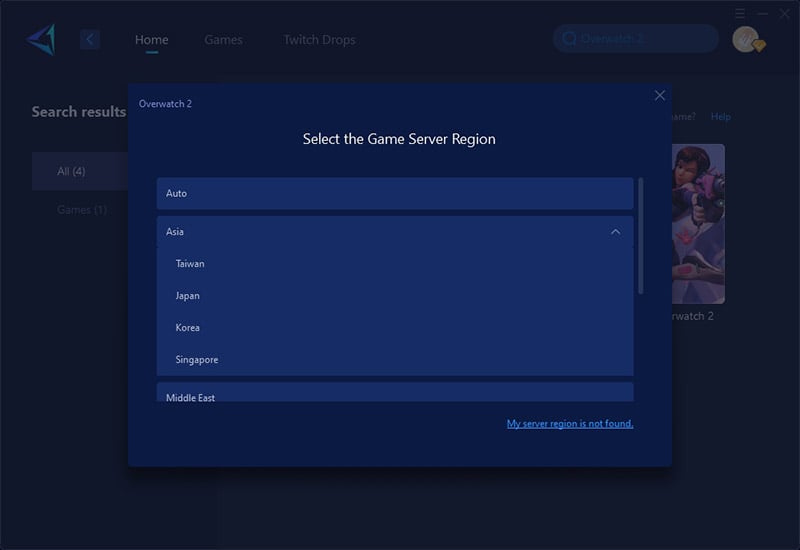Choose the Japan server

pyautogui.click(x=395, y=296)
